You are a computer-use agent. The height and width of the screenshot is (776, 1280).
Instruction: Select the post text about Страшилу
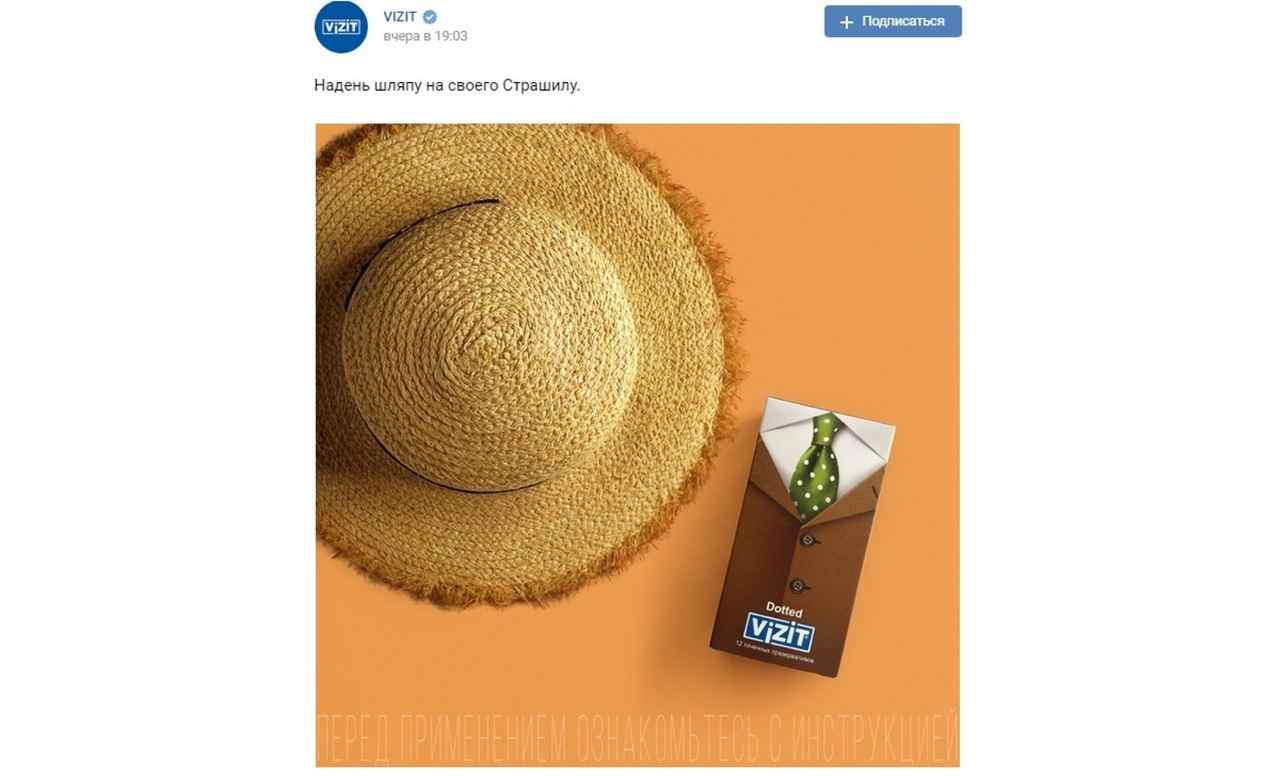[x=447, y=86]
